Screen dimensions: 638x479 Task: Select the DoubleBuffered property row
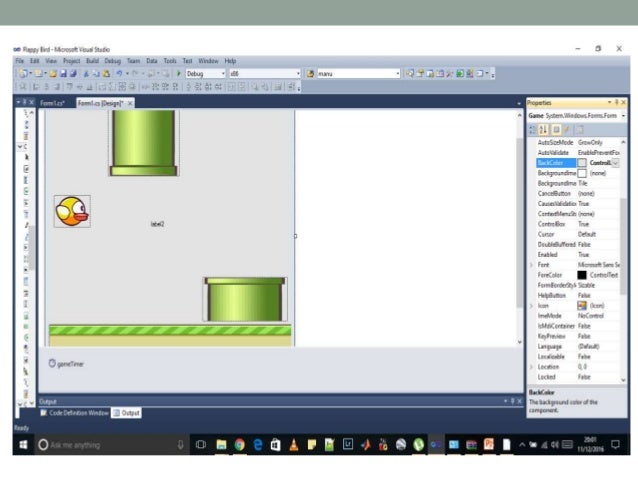[578, 245]
